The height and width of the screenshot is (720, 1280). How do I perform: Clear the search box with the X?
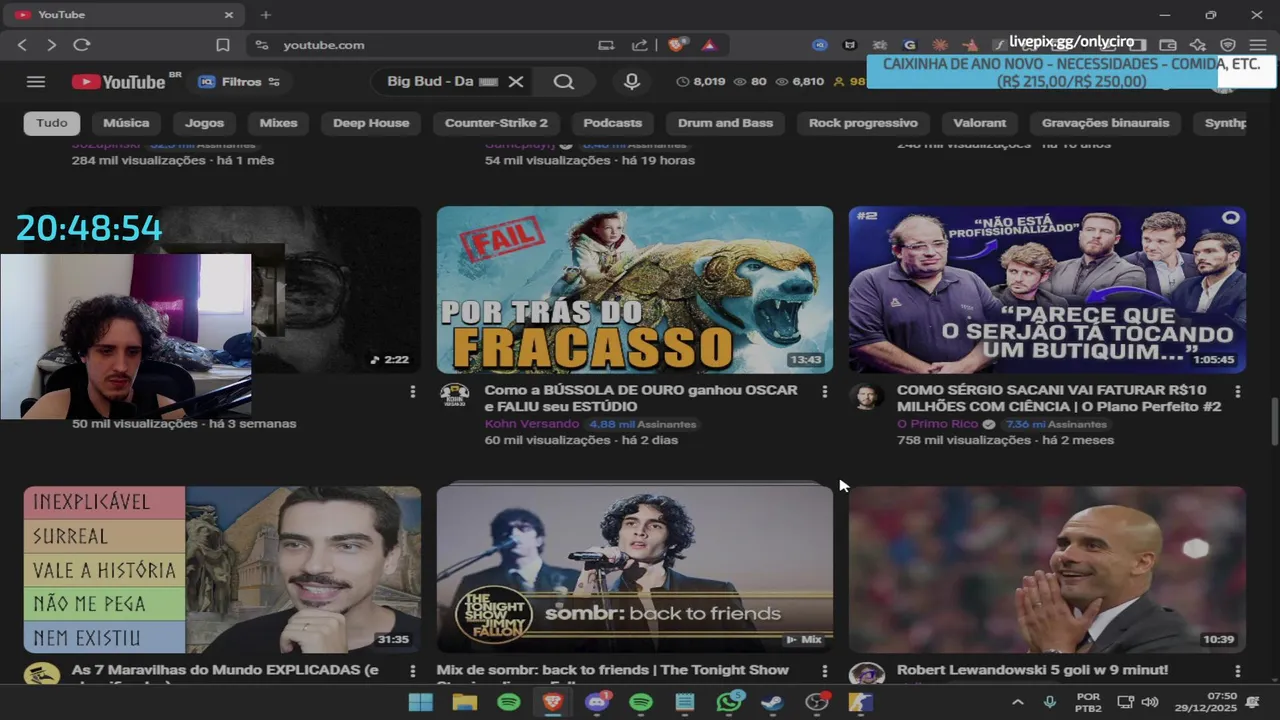pyautogui.click(x=516, y=82)
